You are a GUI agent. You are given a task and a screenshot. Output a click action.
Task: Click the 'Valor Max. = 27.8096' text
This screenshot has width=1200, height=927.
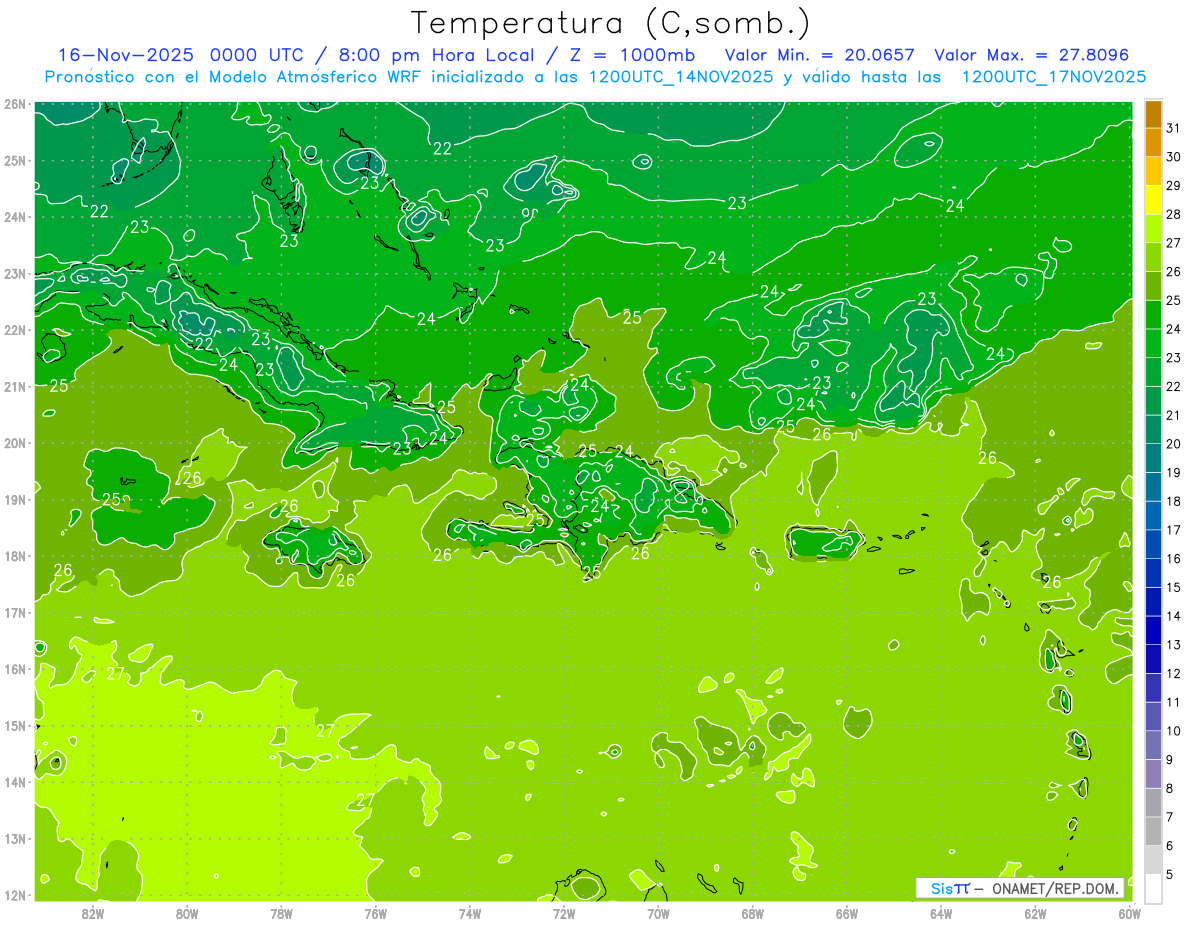[1031, 55]
